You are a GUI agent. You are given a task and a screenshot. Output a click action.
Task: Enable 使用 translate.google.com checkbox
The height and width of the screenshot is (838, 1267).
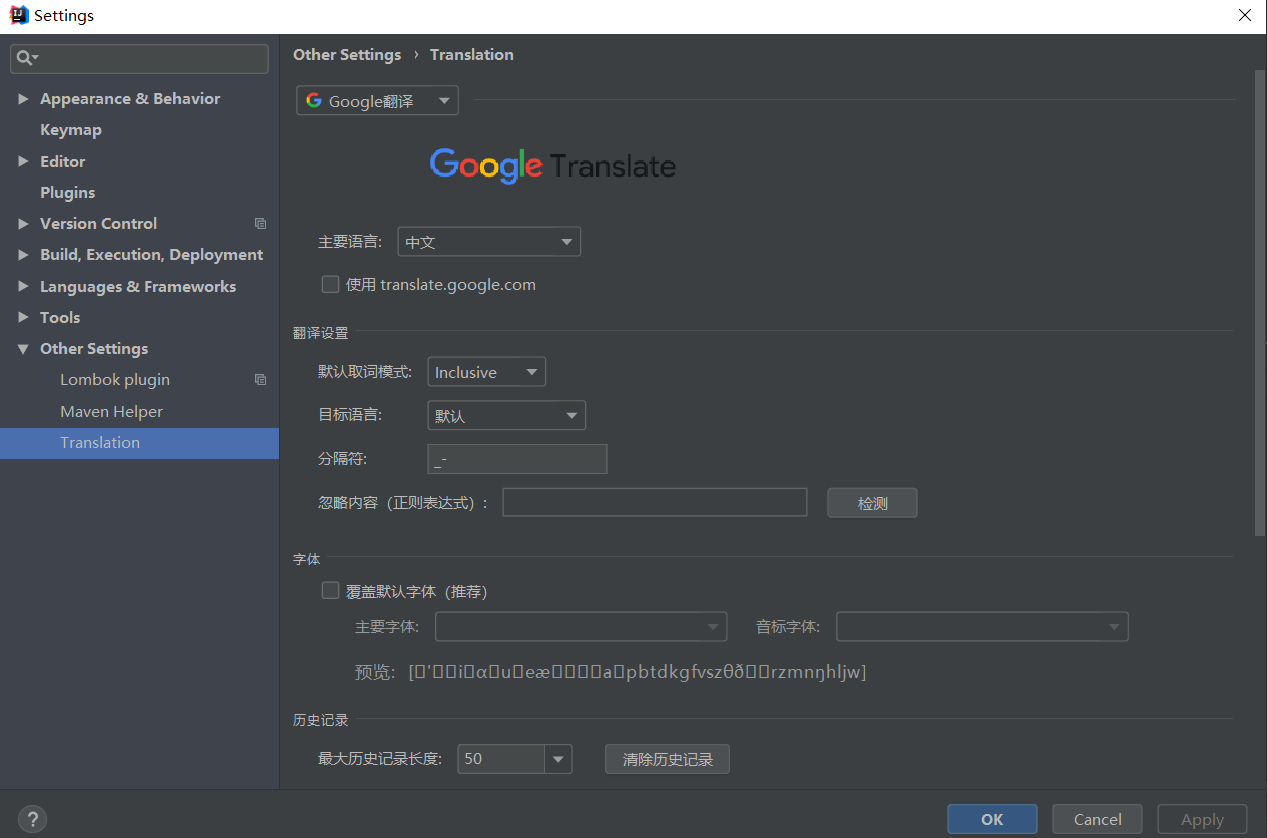point(330,284)
